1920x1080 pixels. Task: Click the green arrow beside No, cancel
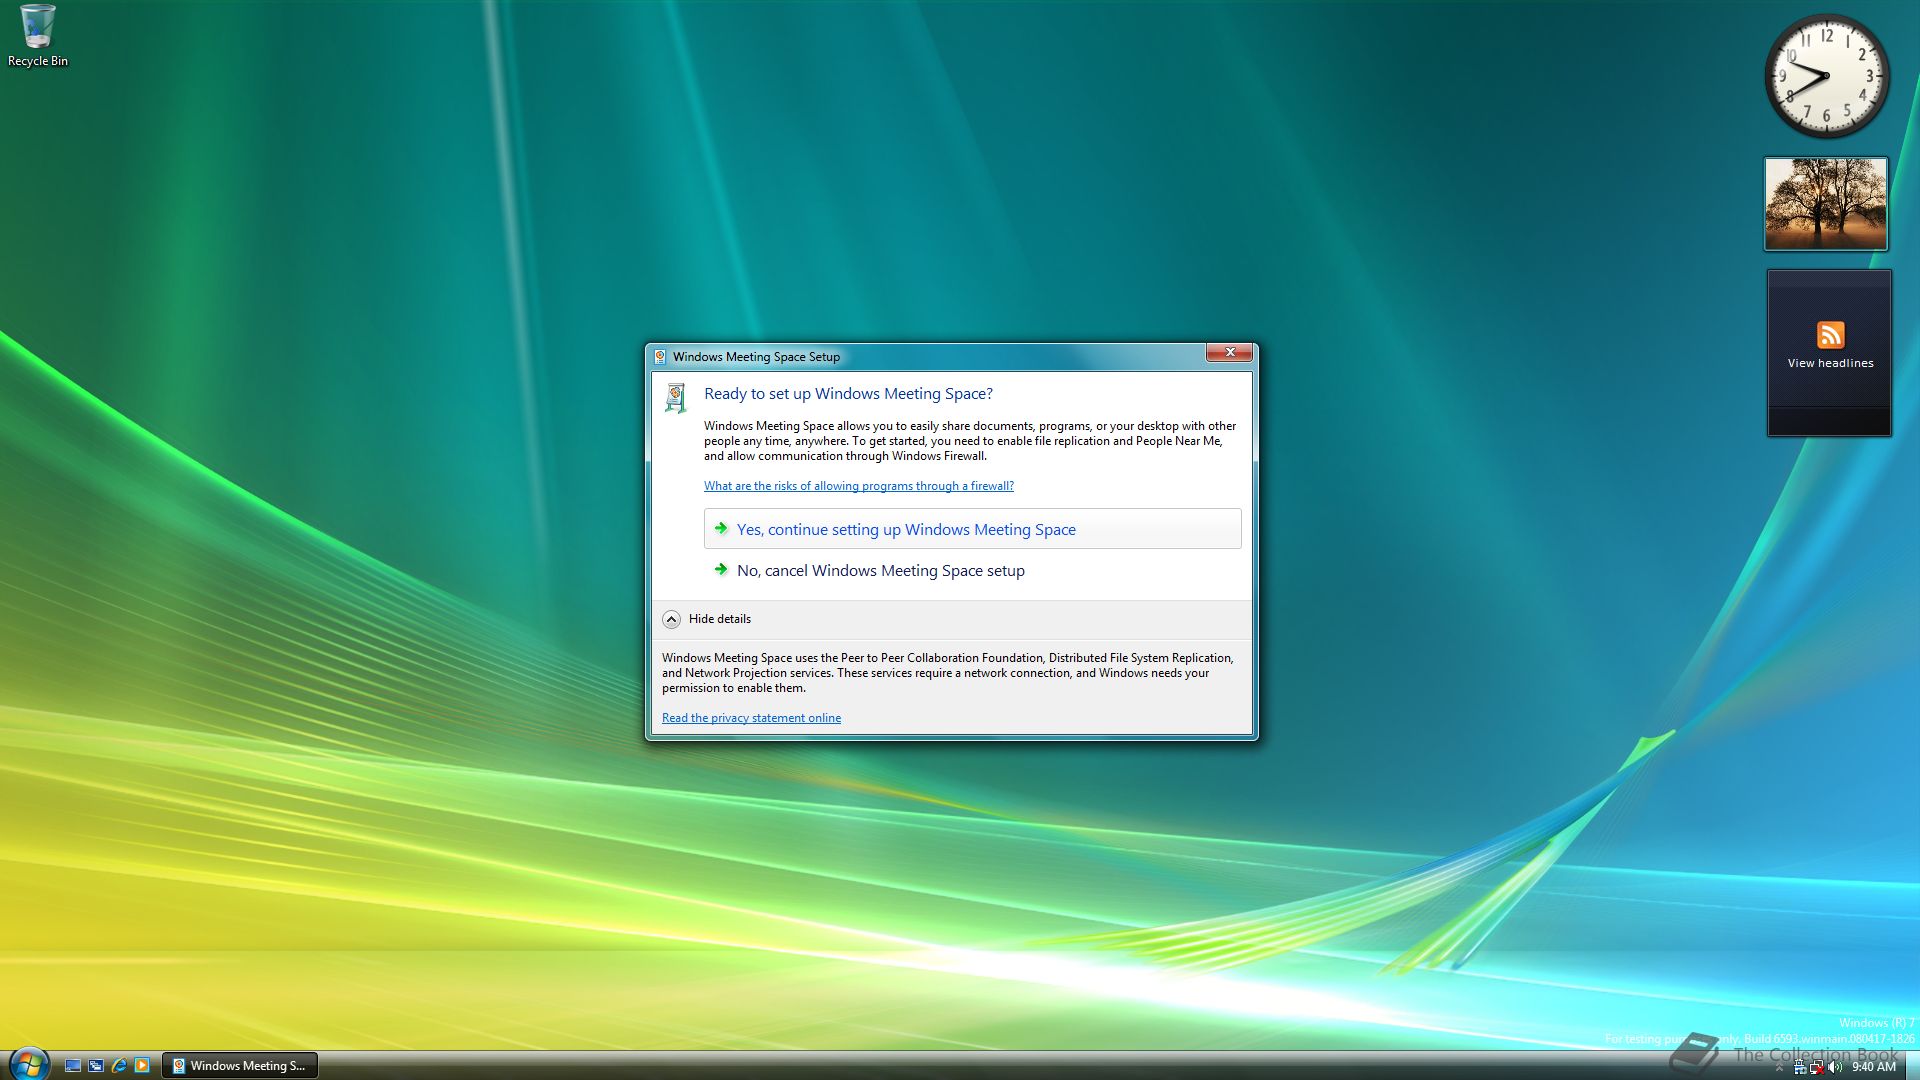(720, 570)
